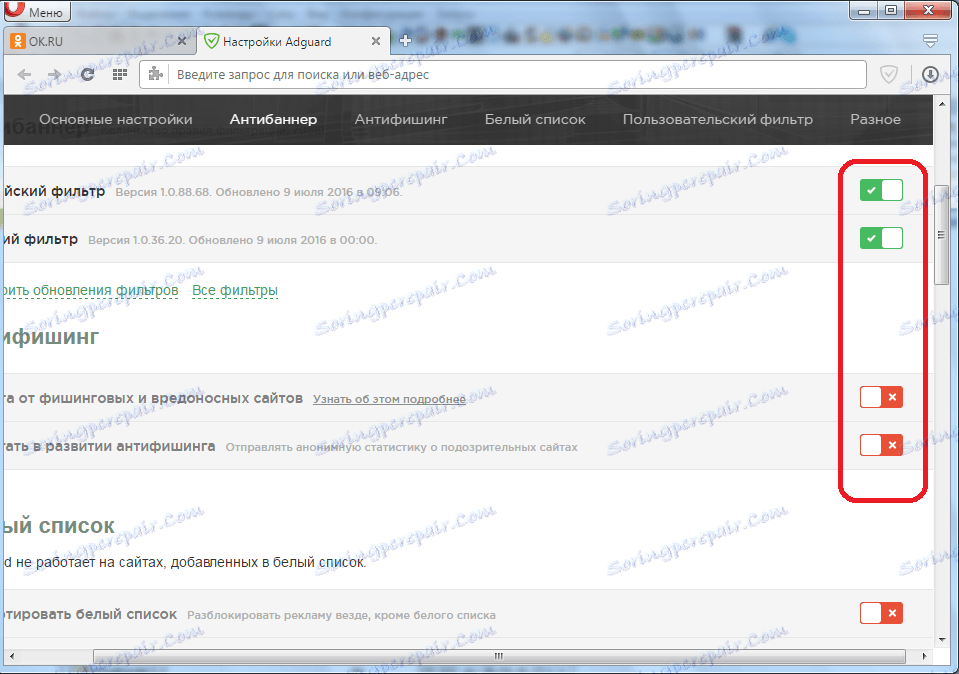Open the downloads icon
This screenshot has height=674, width=959.
pos(930,75)
